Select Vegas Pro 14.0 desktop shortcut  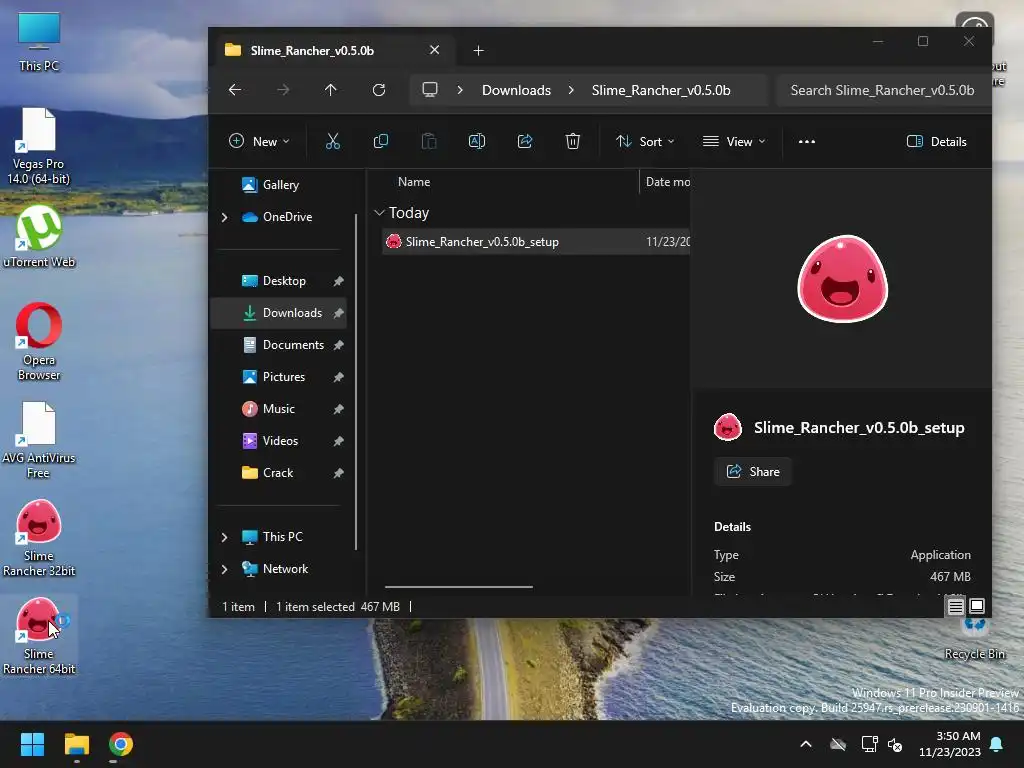39,146
